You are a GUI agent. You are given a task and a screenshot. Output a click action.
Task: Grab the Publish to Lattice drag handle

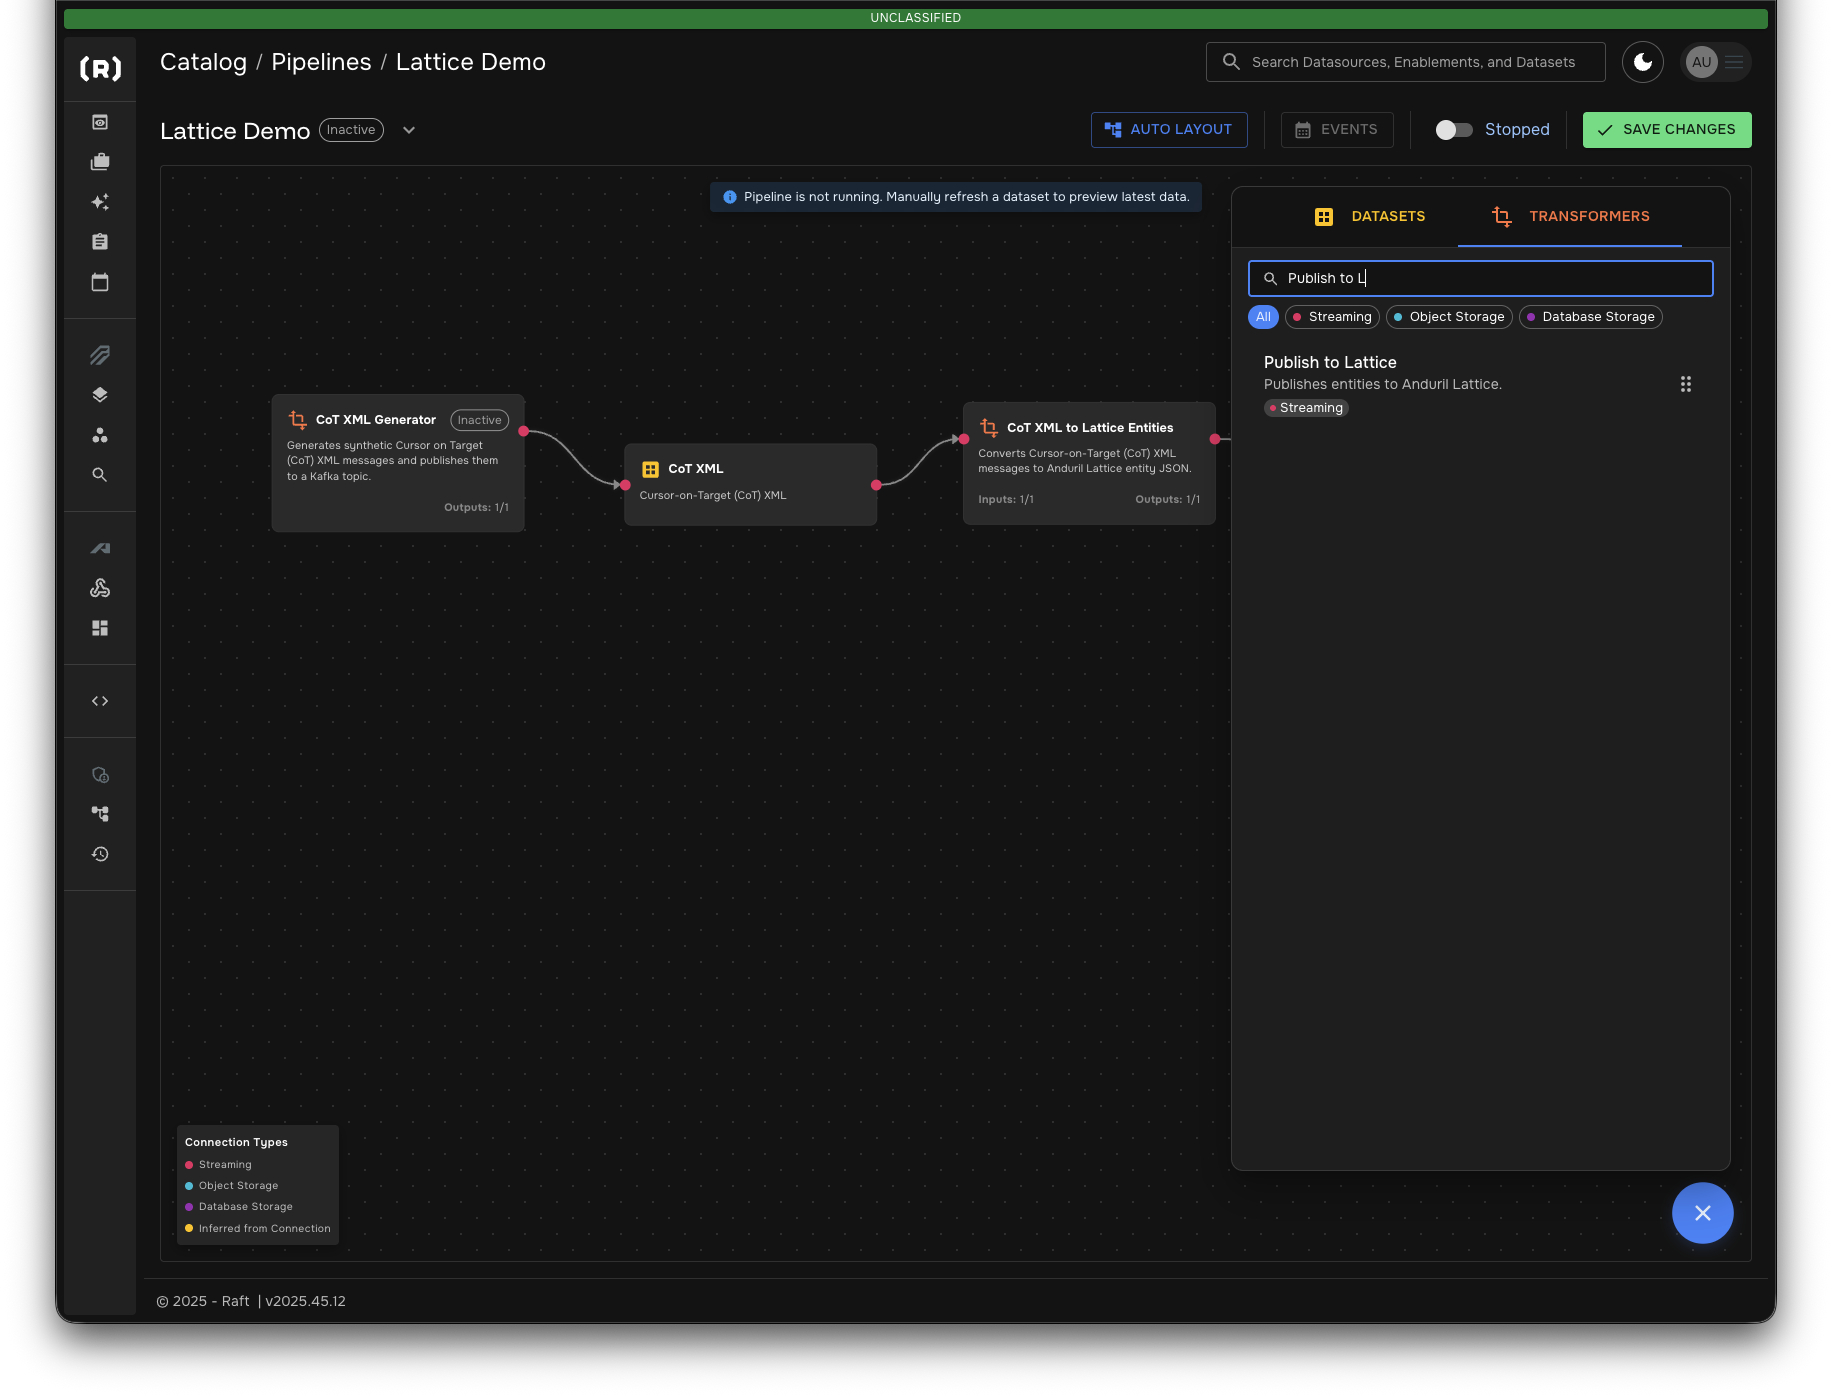coord(1686,384)
